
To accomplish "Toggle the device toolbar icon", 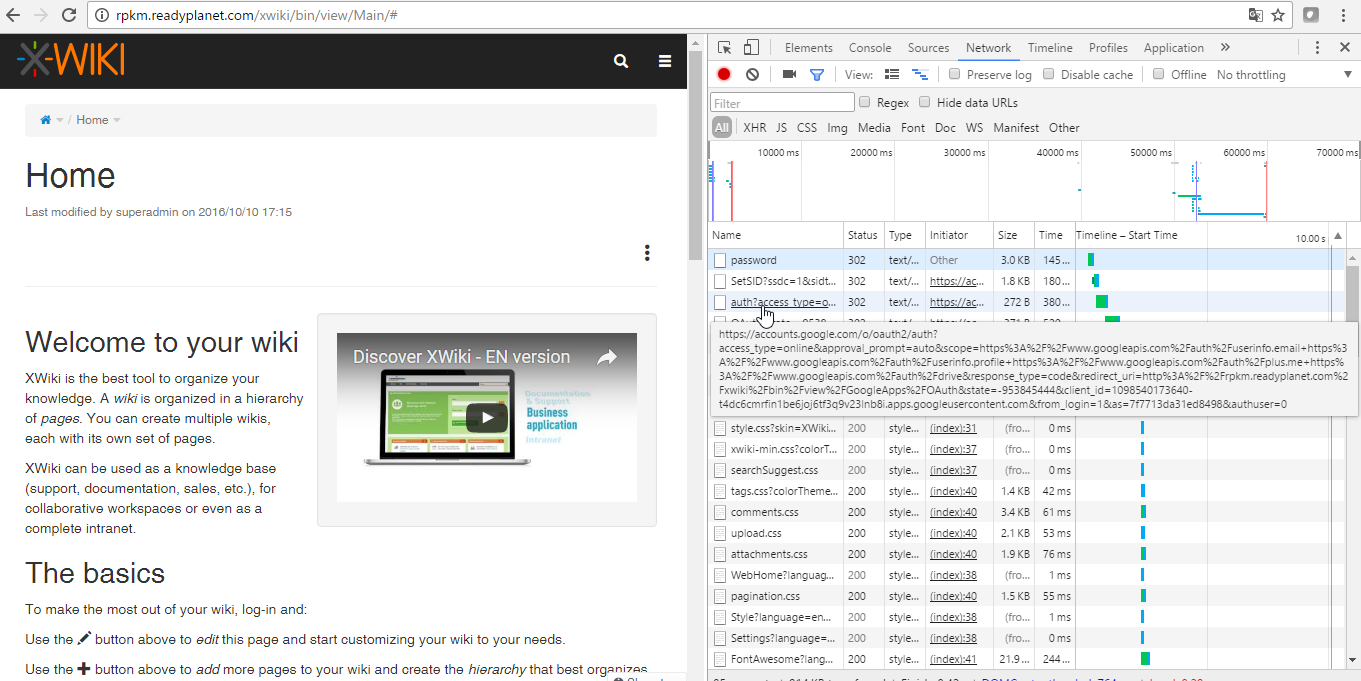I will point(751,47).
